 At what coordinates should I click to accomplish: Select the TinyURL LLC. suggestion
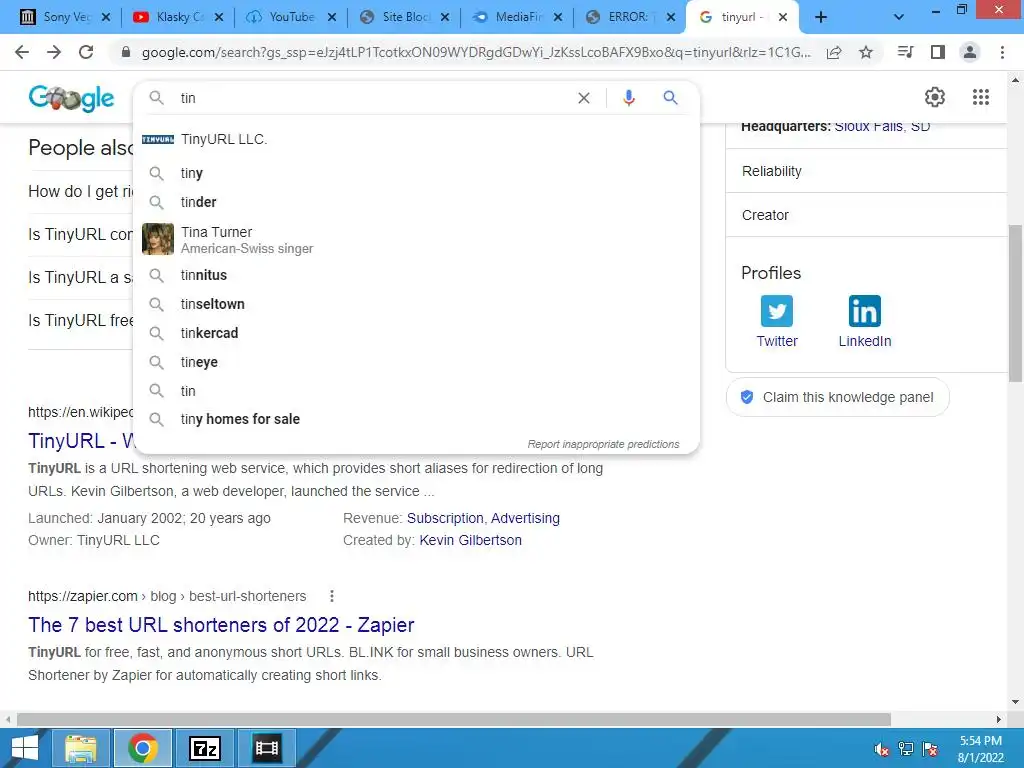pyautogui.click(x=416, y=139)
